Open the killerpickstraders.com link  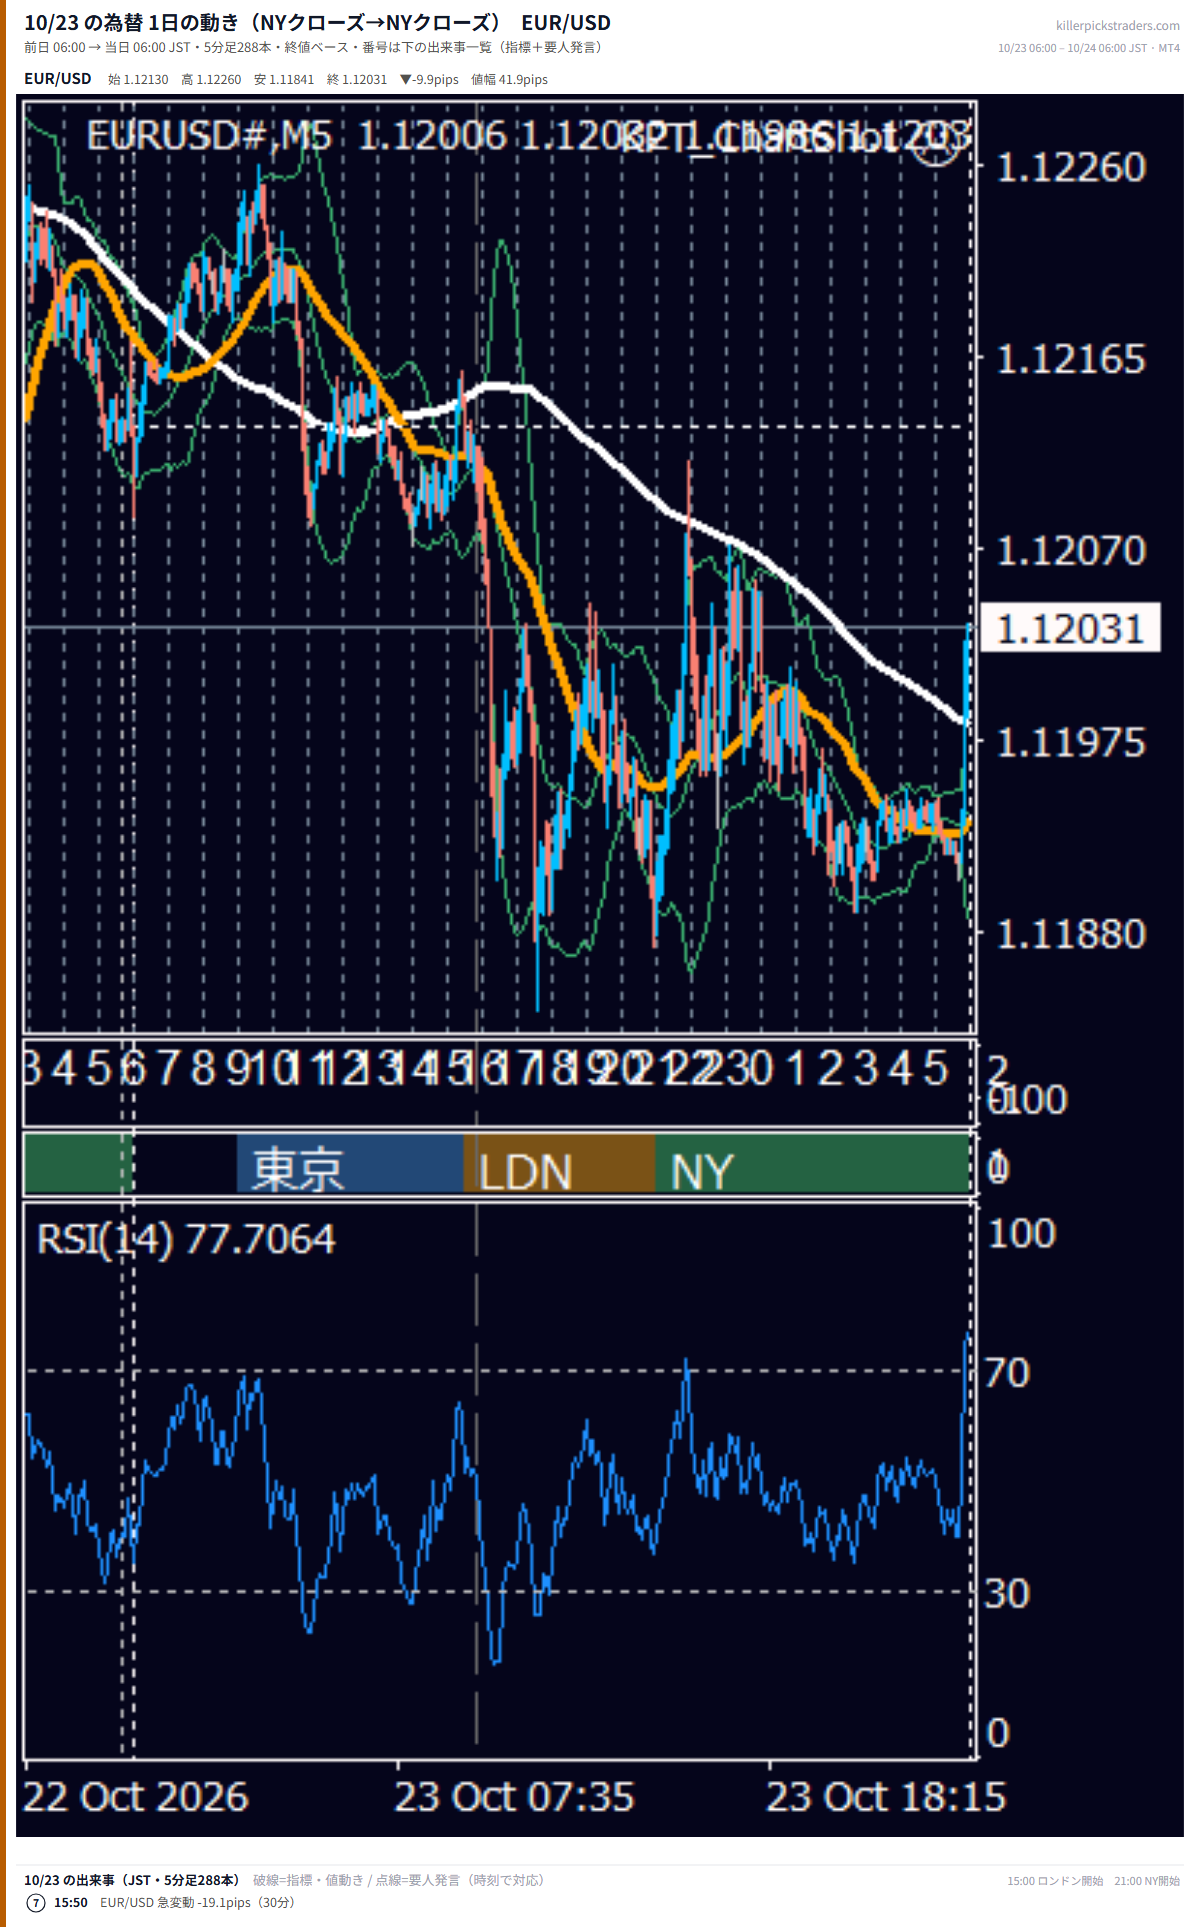point(1117,26)
